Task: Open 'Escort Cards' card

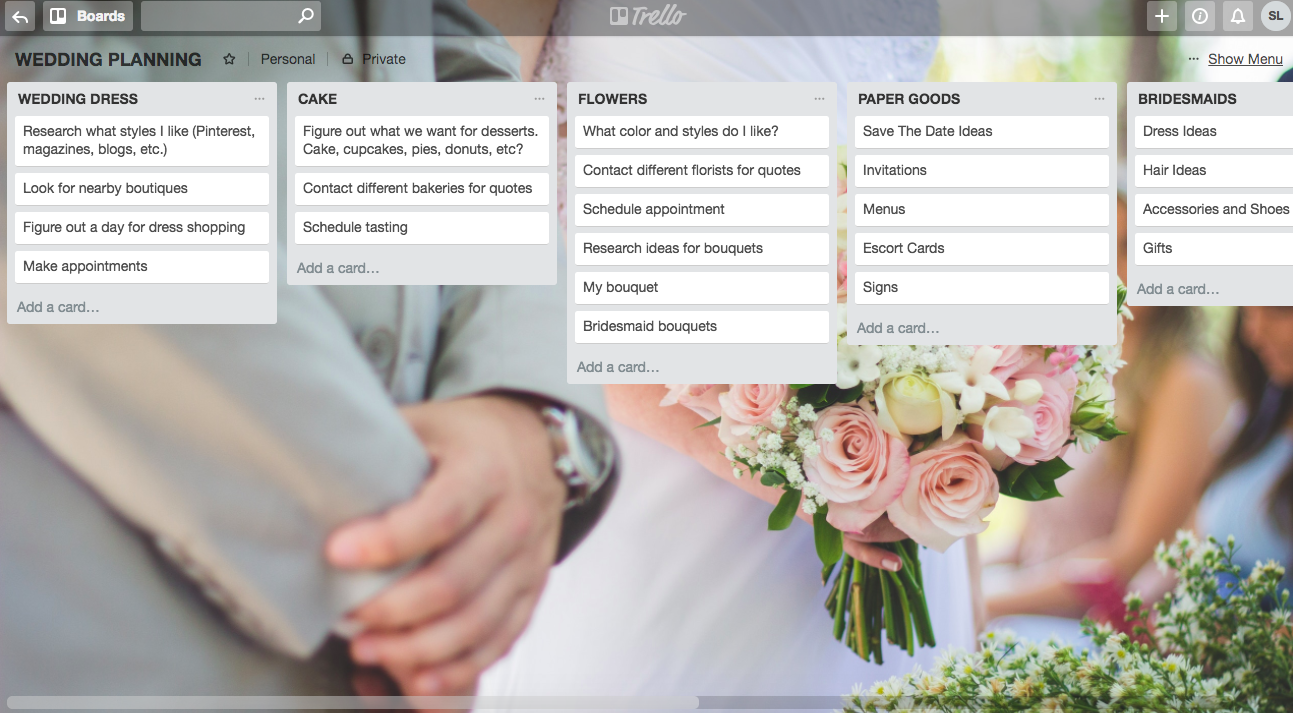Action: click(x=982, y=248)
